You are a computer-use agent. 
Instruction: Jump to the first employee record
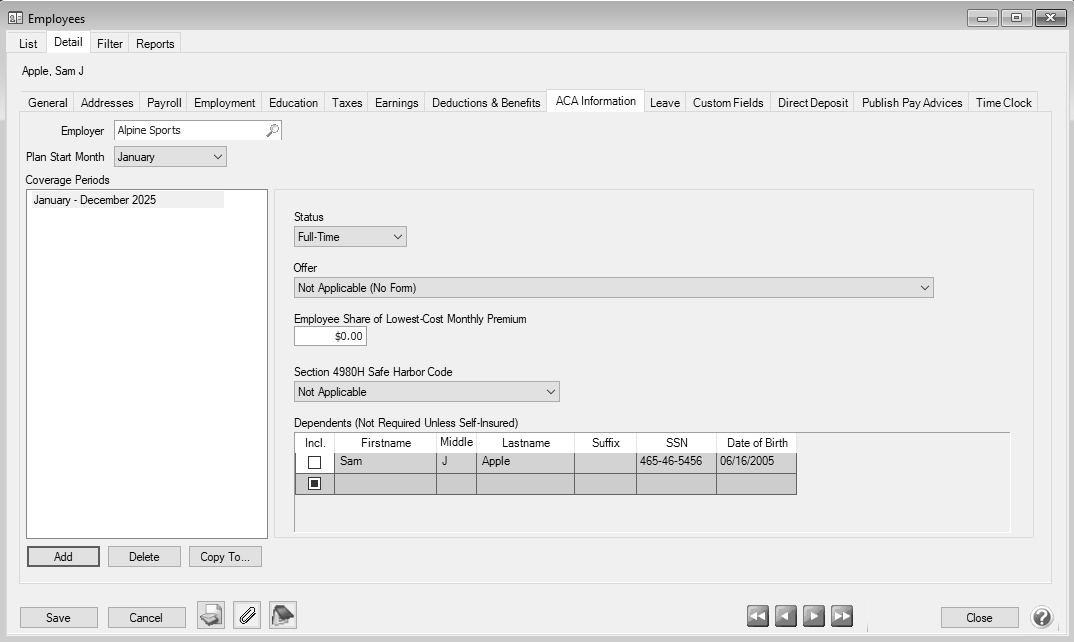tap(758, 616)
